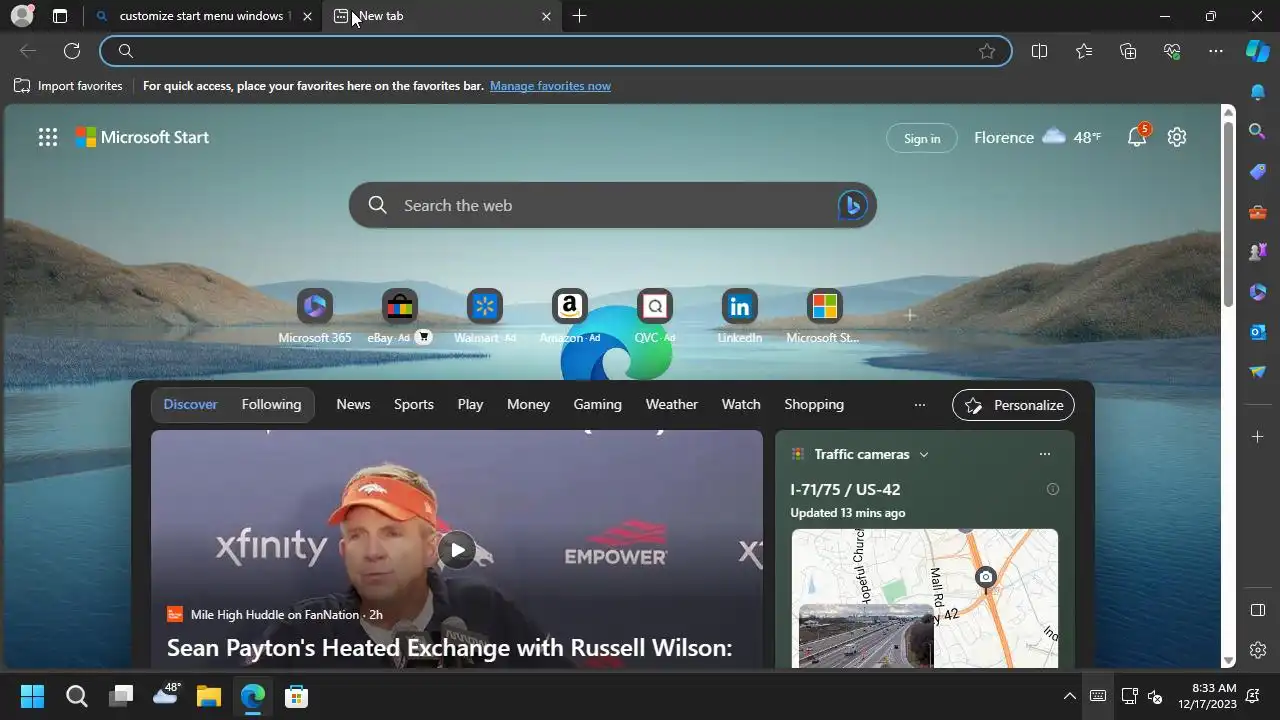Image resolution: width=1280 pixels, height=720 pixels.
Task: Open sidebar settings gear at bottom
Action: (1258, 650)
